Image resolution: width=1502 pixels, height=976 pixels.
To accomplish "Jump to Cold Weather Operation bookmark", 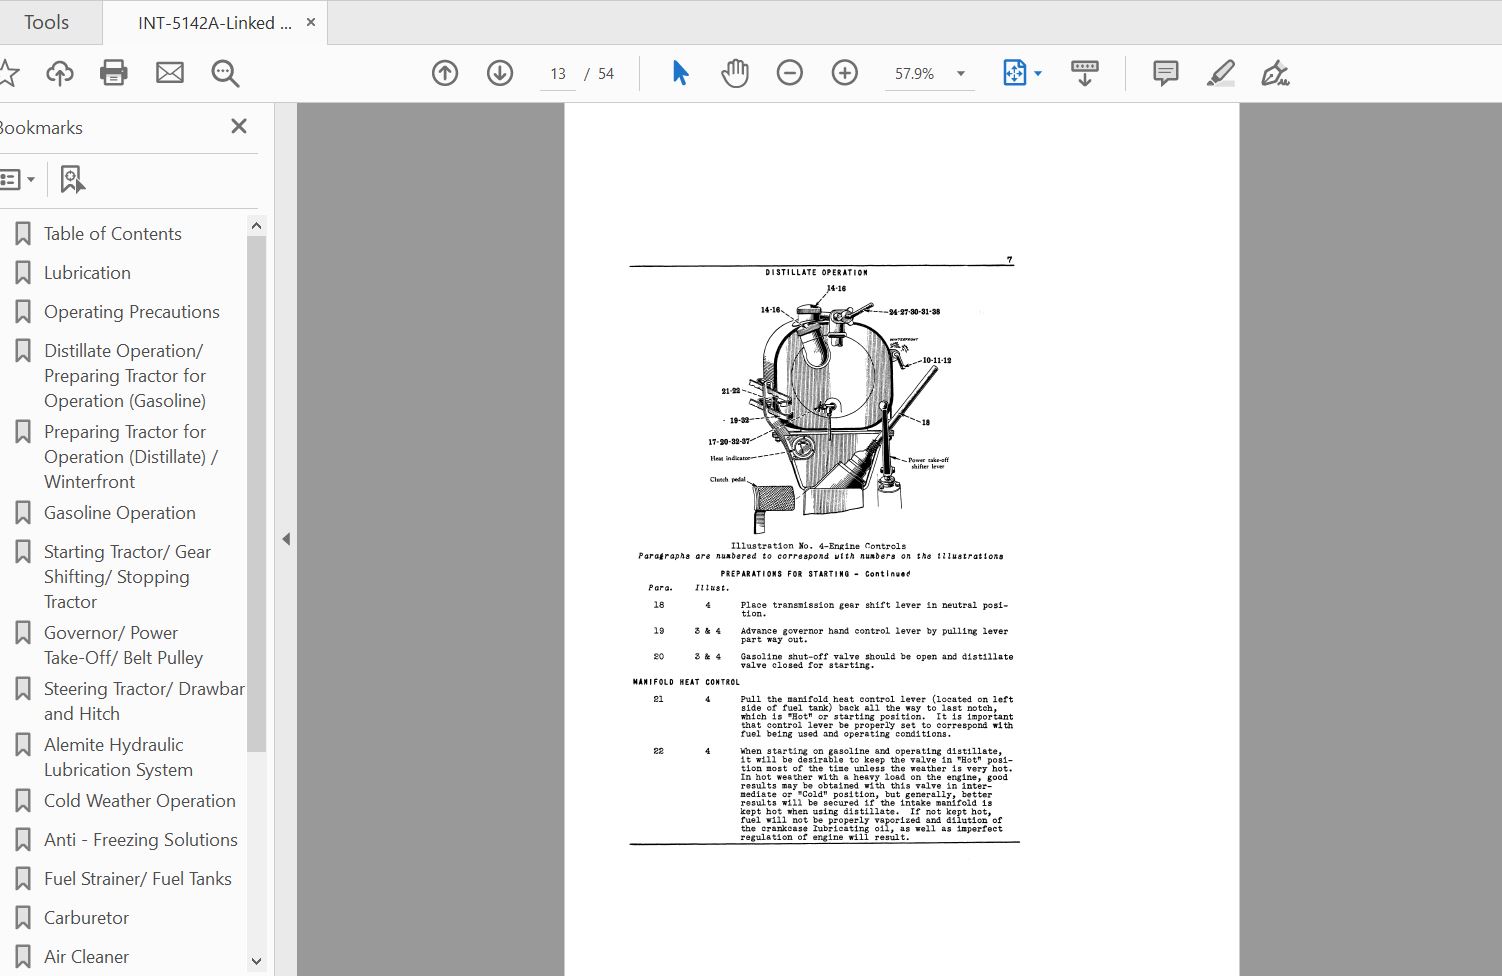I will (x=139, y=801).
